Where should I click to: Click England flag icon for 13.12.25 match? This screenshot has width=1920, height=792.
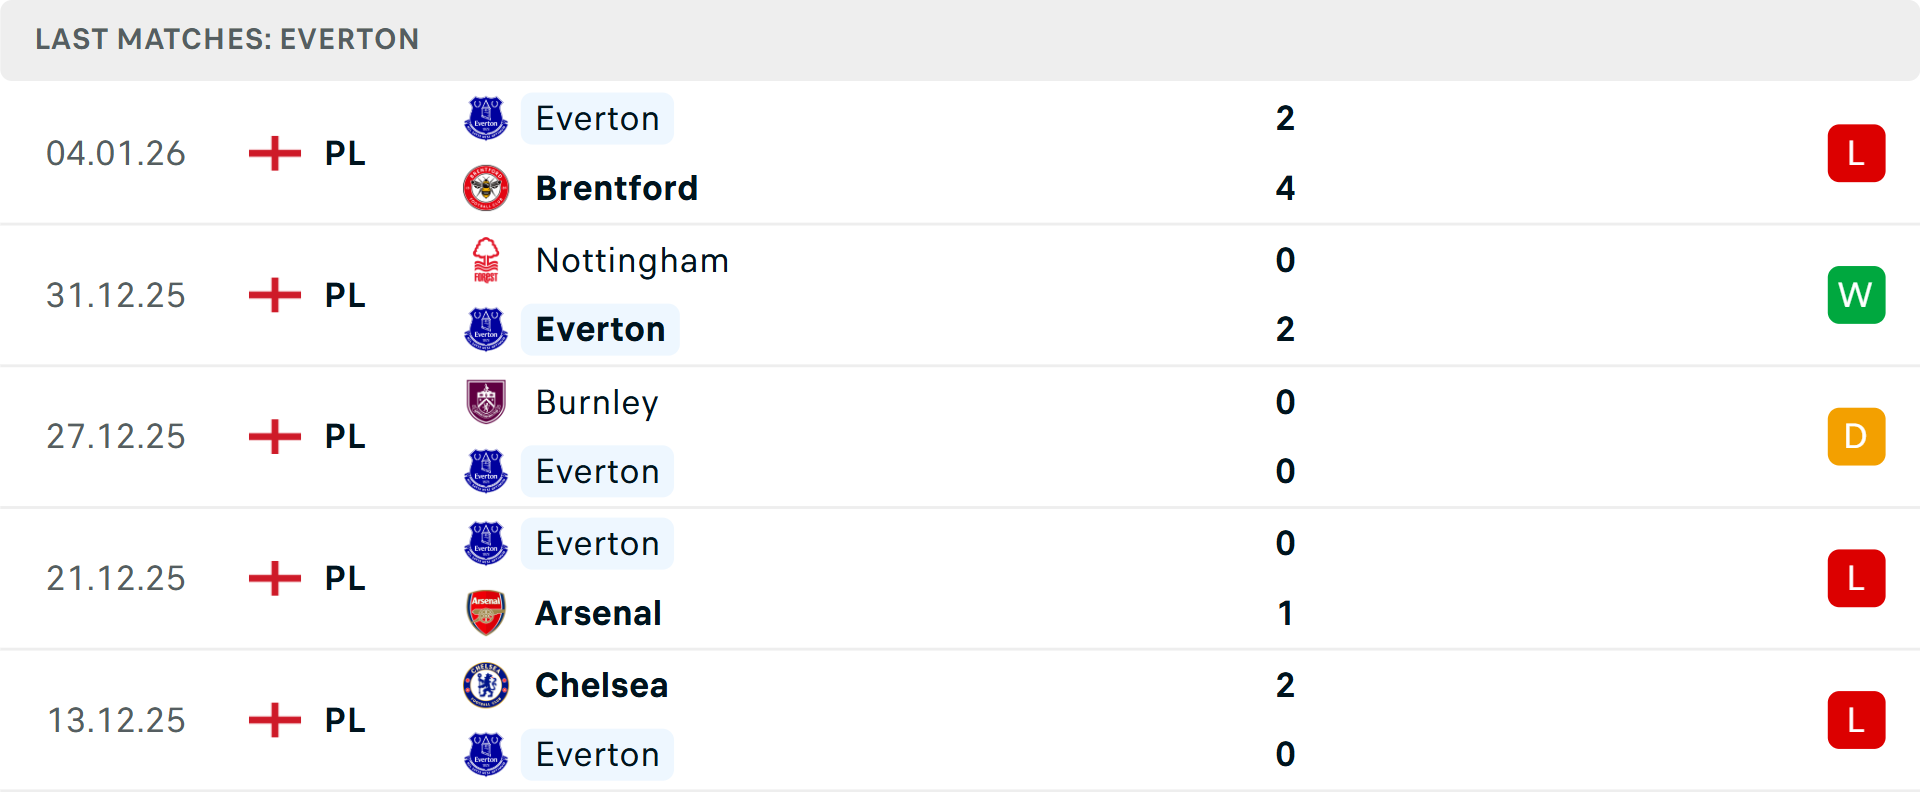pyautogui.click(x=275, y=720)
